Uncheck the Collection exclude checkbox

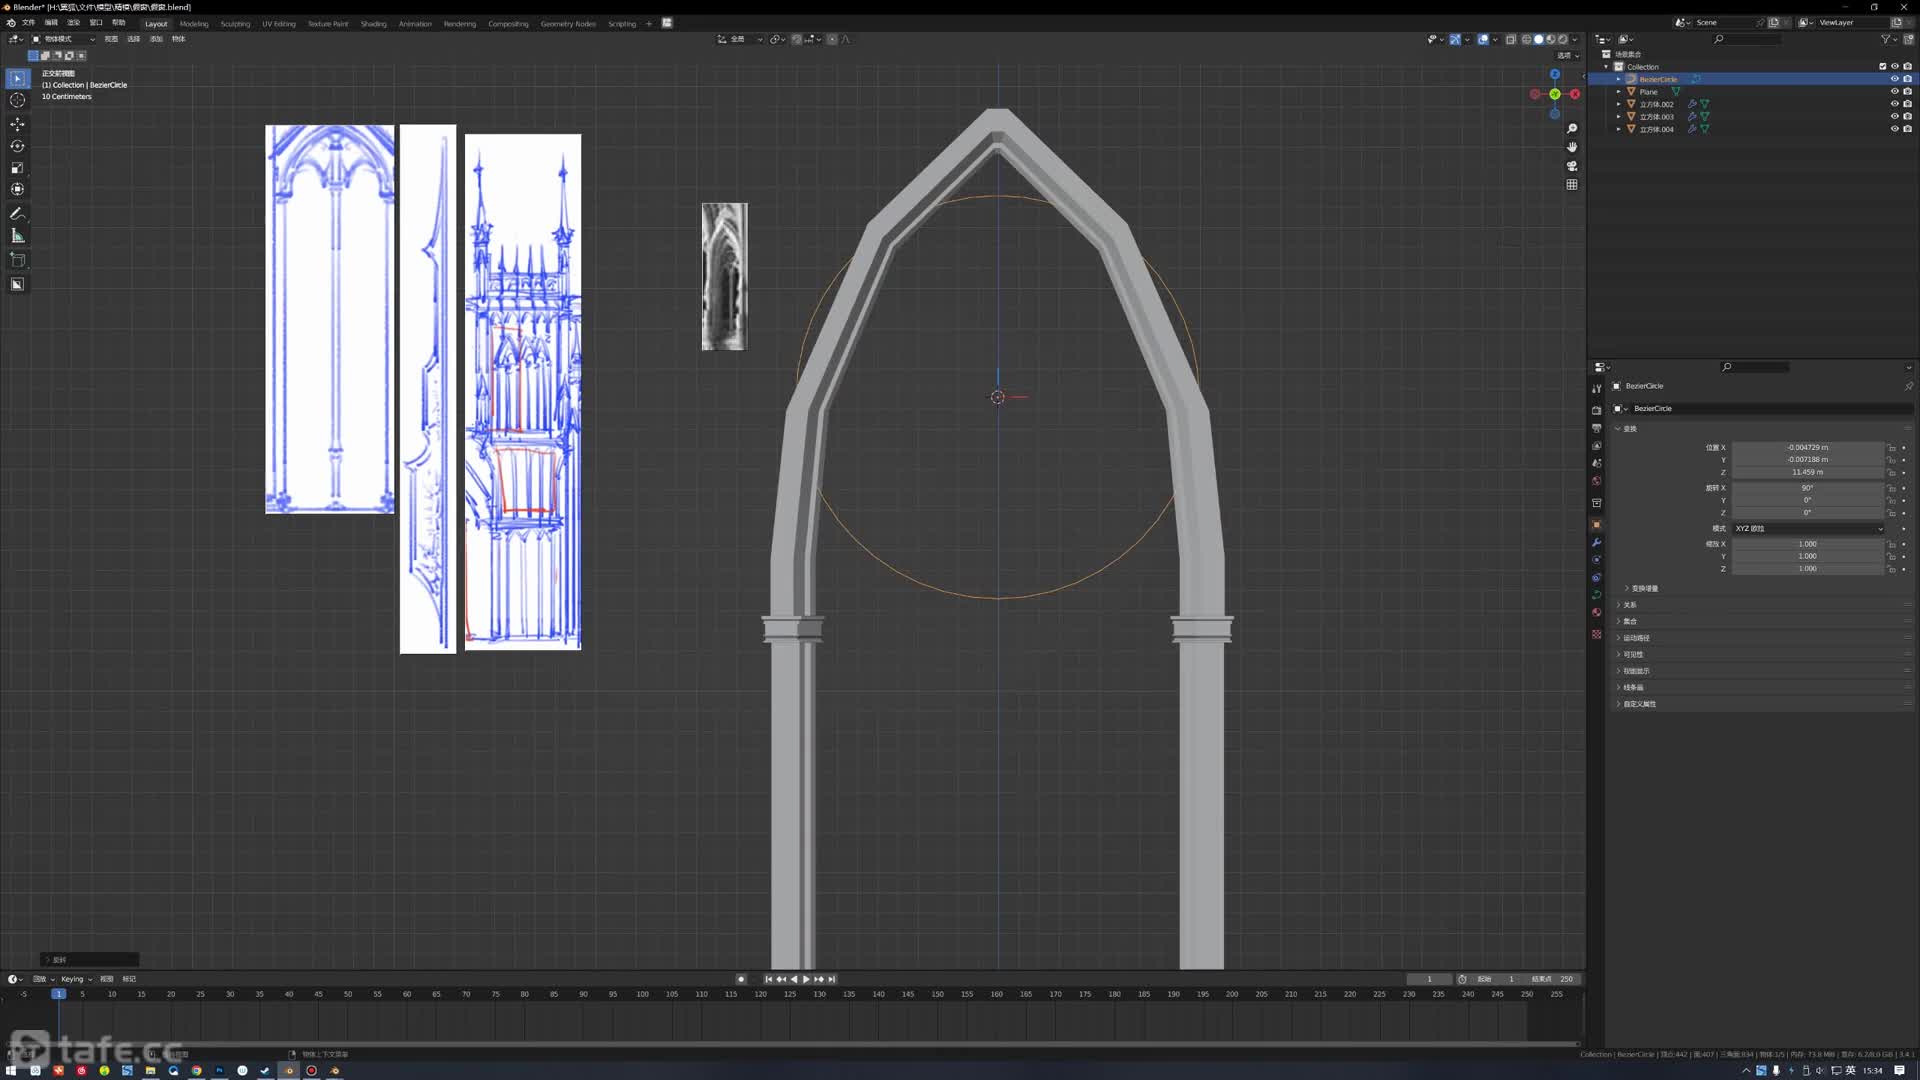coord(1882,66)
